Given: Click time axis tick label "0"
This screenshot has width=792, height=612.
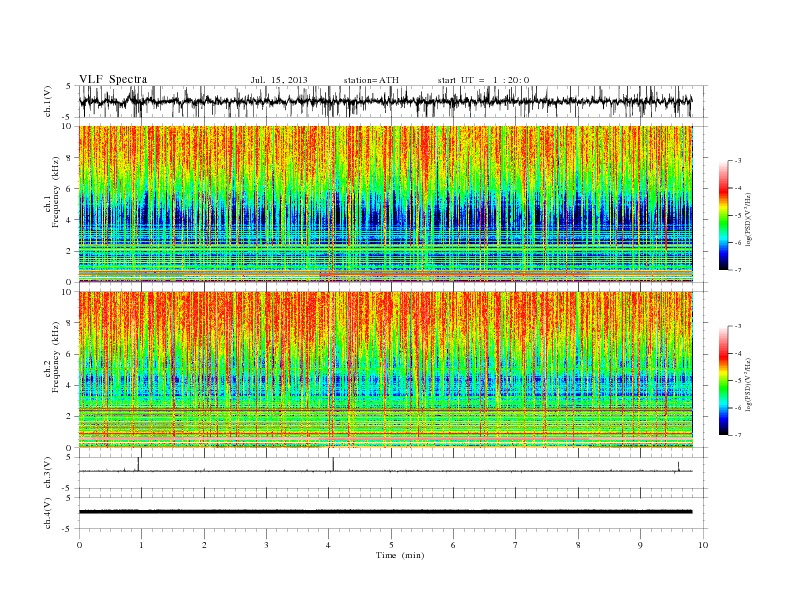Looking at the screenshot, I should 79,545.
